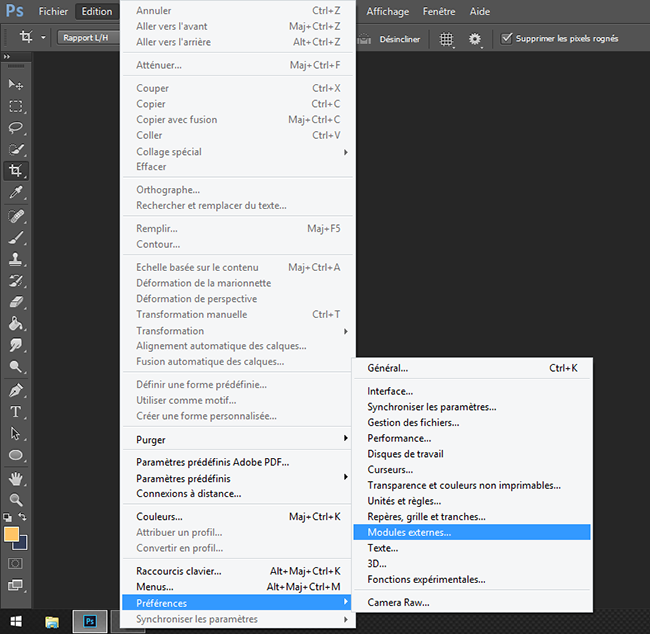This screenshot has height=634, width=650.
Task: Select the Pen tool
Action: [x=16, y=390]
